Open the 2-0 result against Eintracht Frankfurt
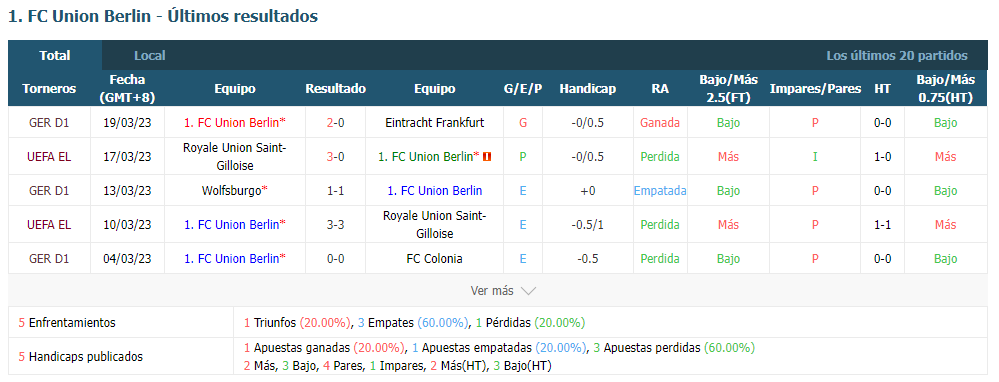This screenshot has height=382, width=999. (x=335, y=123)
